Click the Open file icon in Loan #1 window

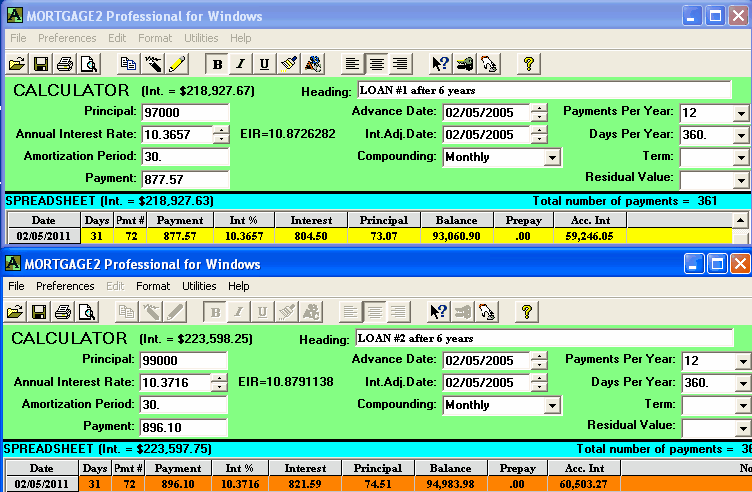tap(17, 63)
